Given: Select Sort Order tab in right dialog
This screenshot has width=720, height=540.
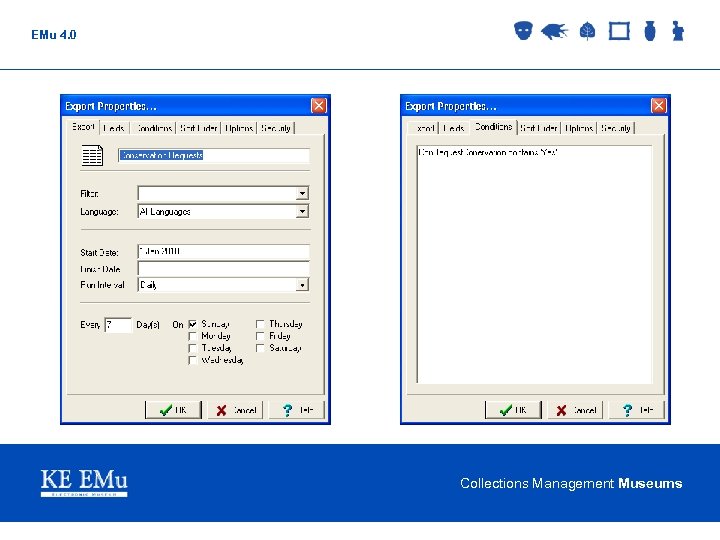Looking at the screenshot, I should click(x=539, y=128).
